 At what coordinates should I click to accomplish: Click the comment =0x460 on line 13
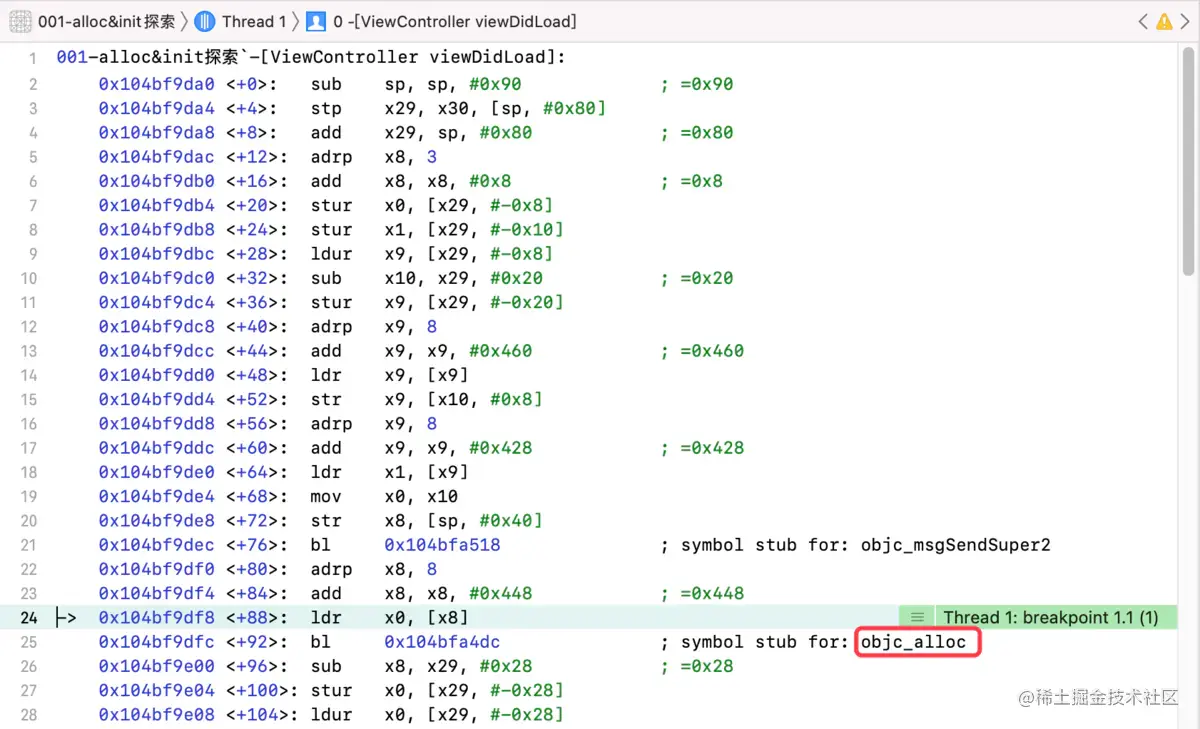pos(713,351)
